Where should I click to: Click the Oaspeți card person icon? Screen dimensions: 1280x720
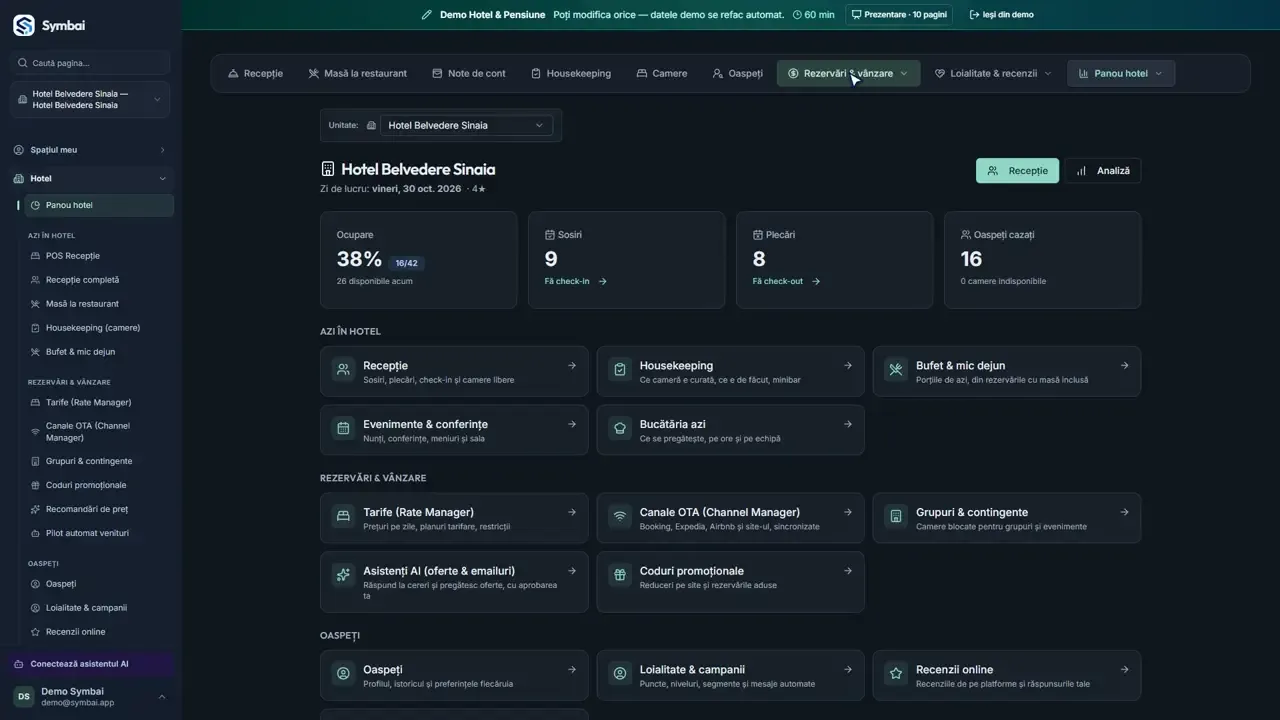click(x=343, y=674)
